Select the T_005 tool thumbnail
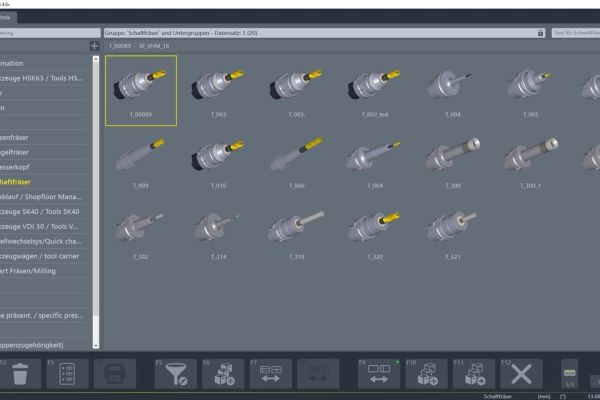 coord(531,90)
